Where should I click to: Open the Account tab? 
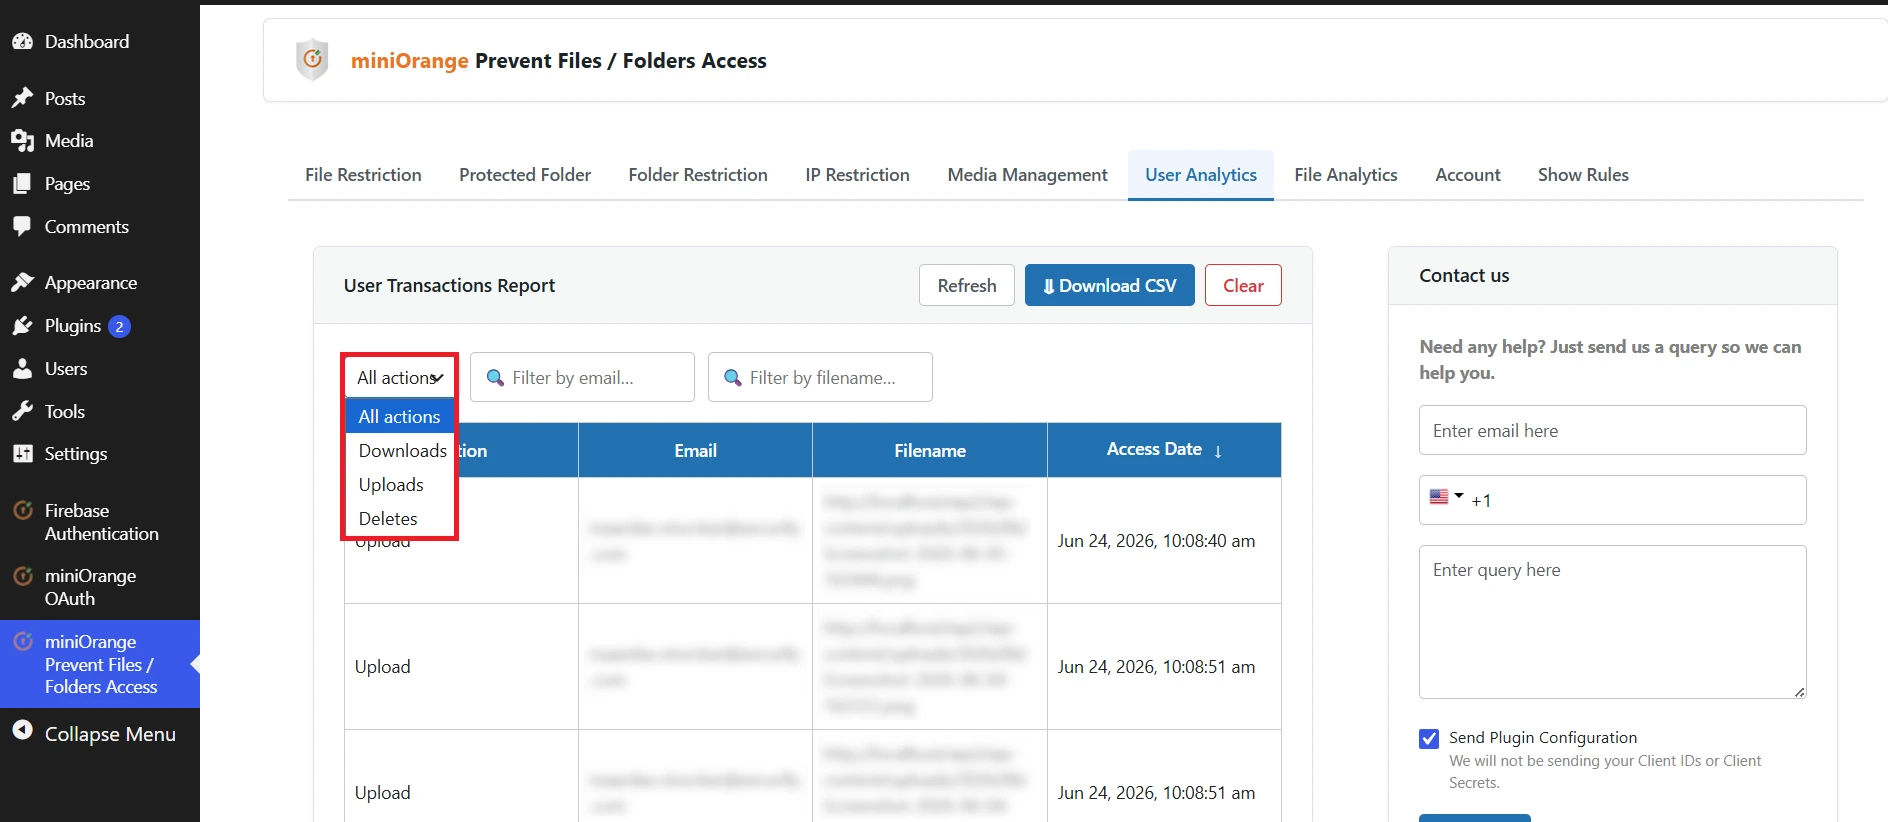tap(1468, 175)
